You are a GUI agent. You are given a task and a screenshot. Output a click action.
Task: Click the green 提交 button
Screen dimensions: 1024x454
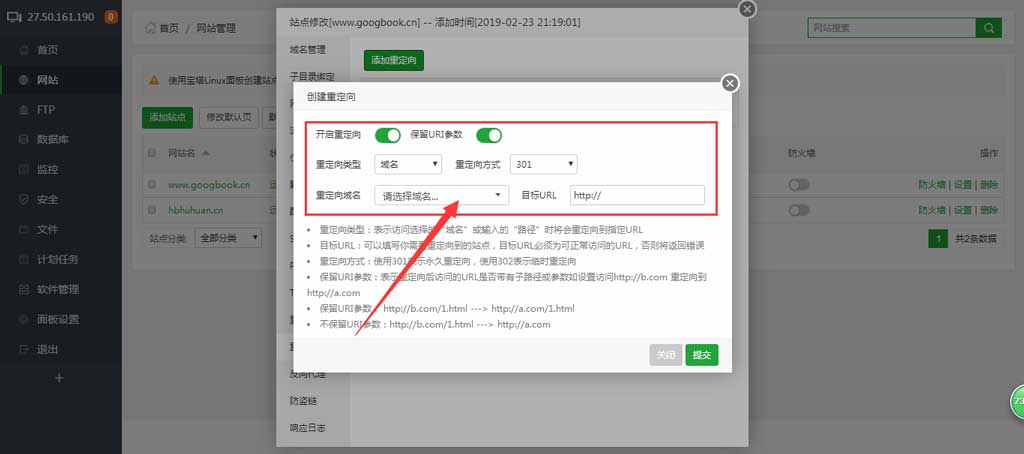tap(702, 355)
